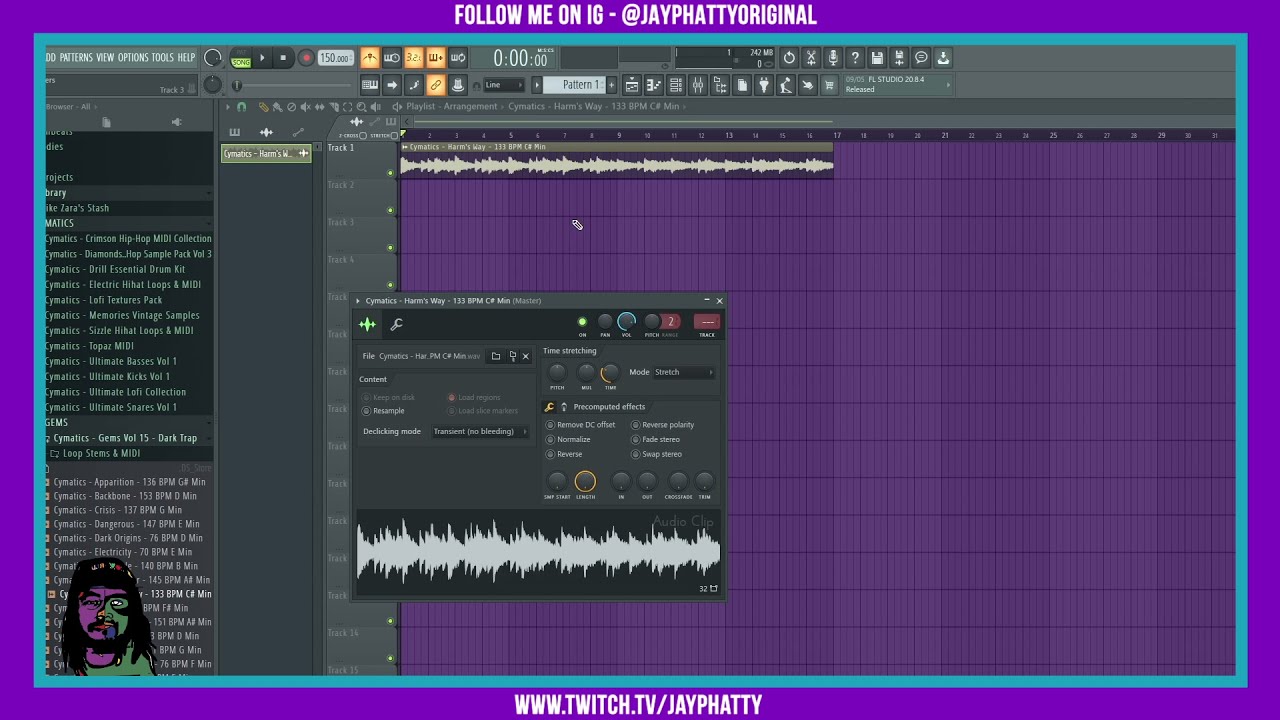1280x720 pixels.
Task: Open the Channel rack icon
Action: 675,85
